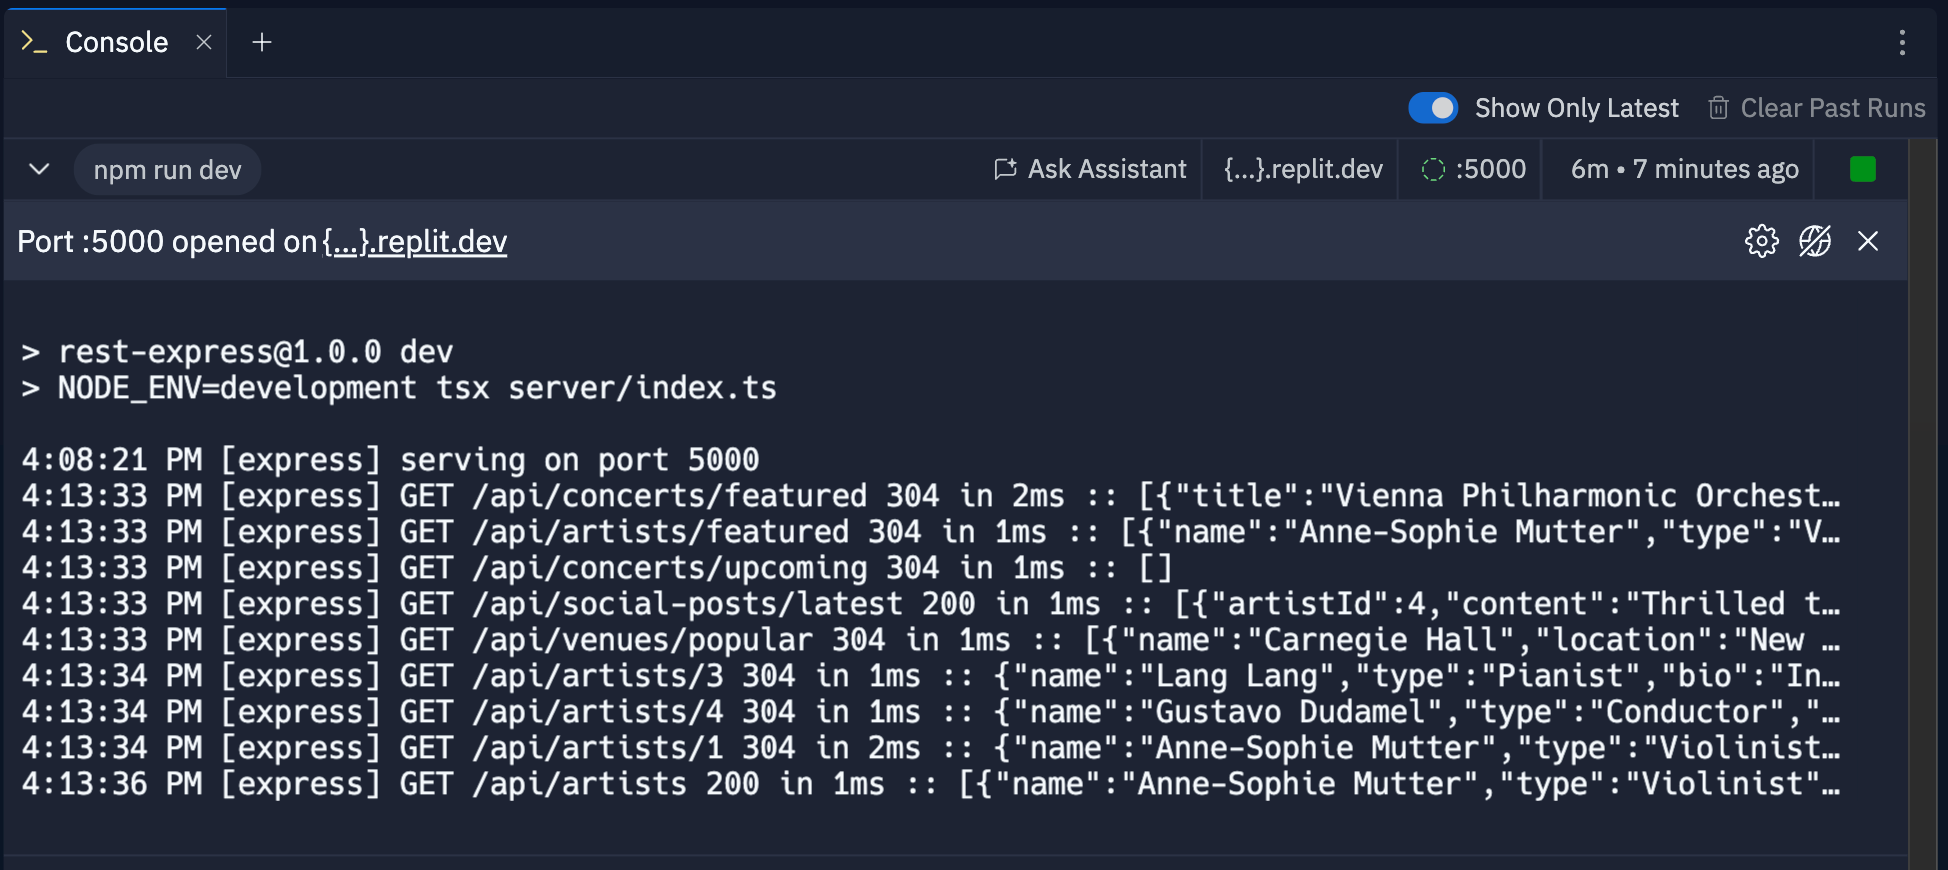Open port settings gear icon
1948x870 pixels.
(1761, 241)
